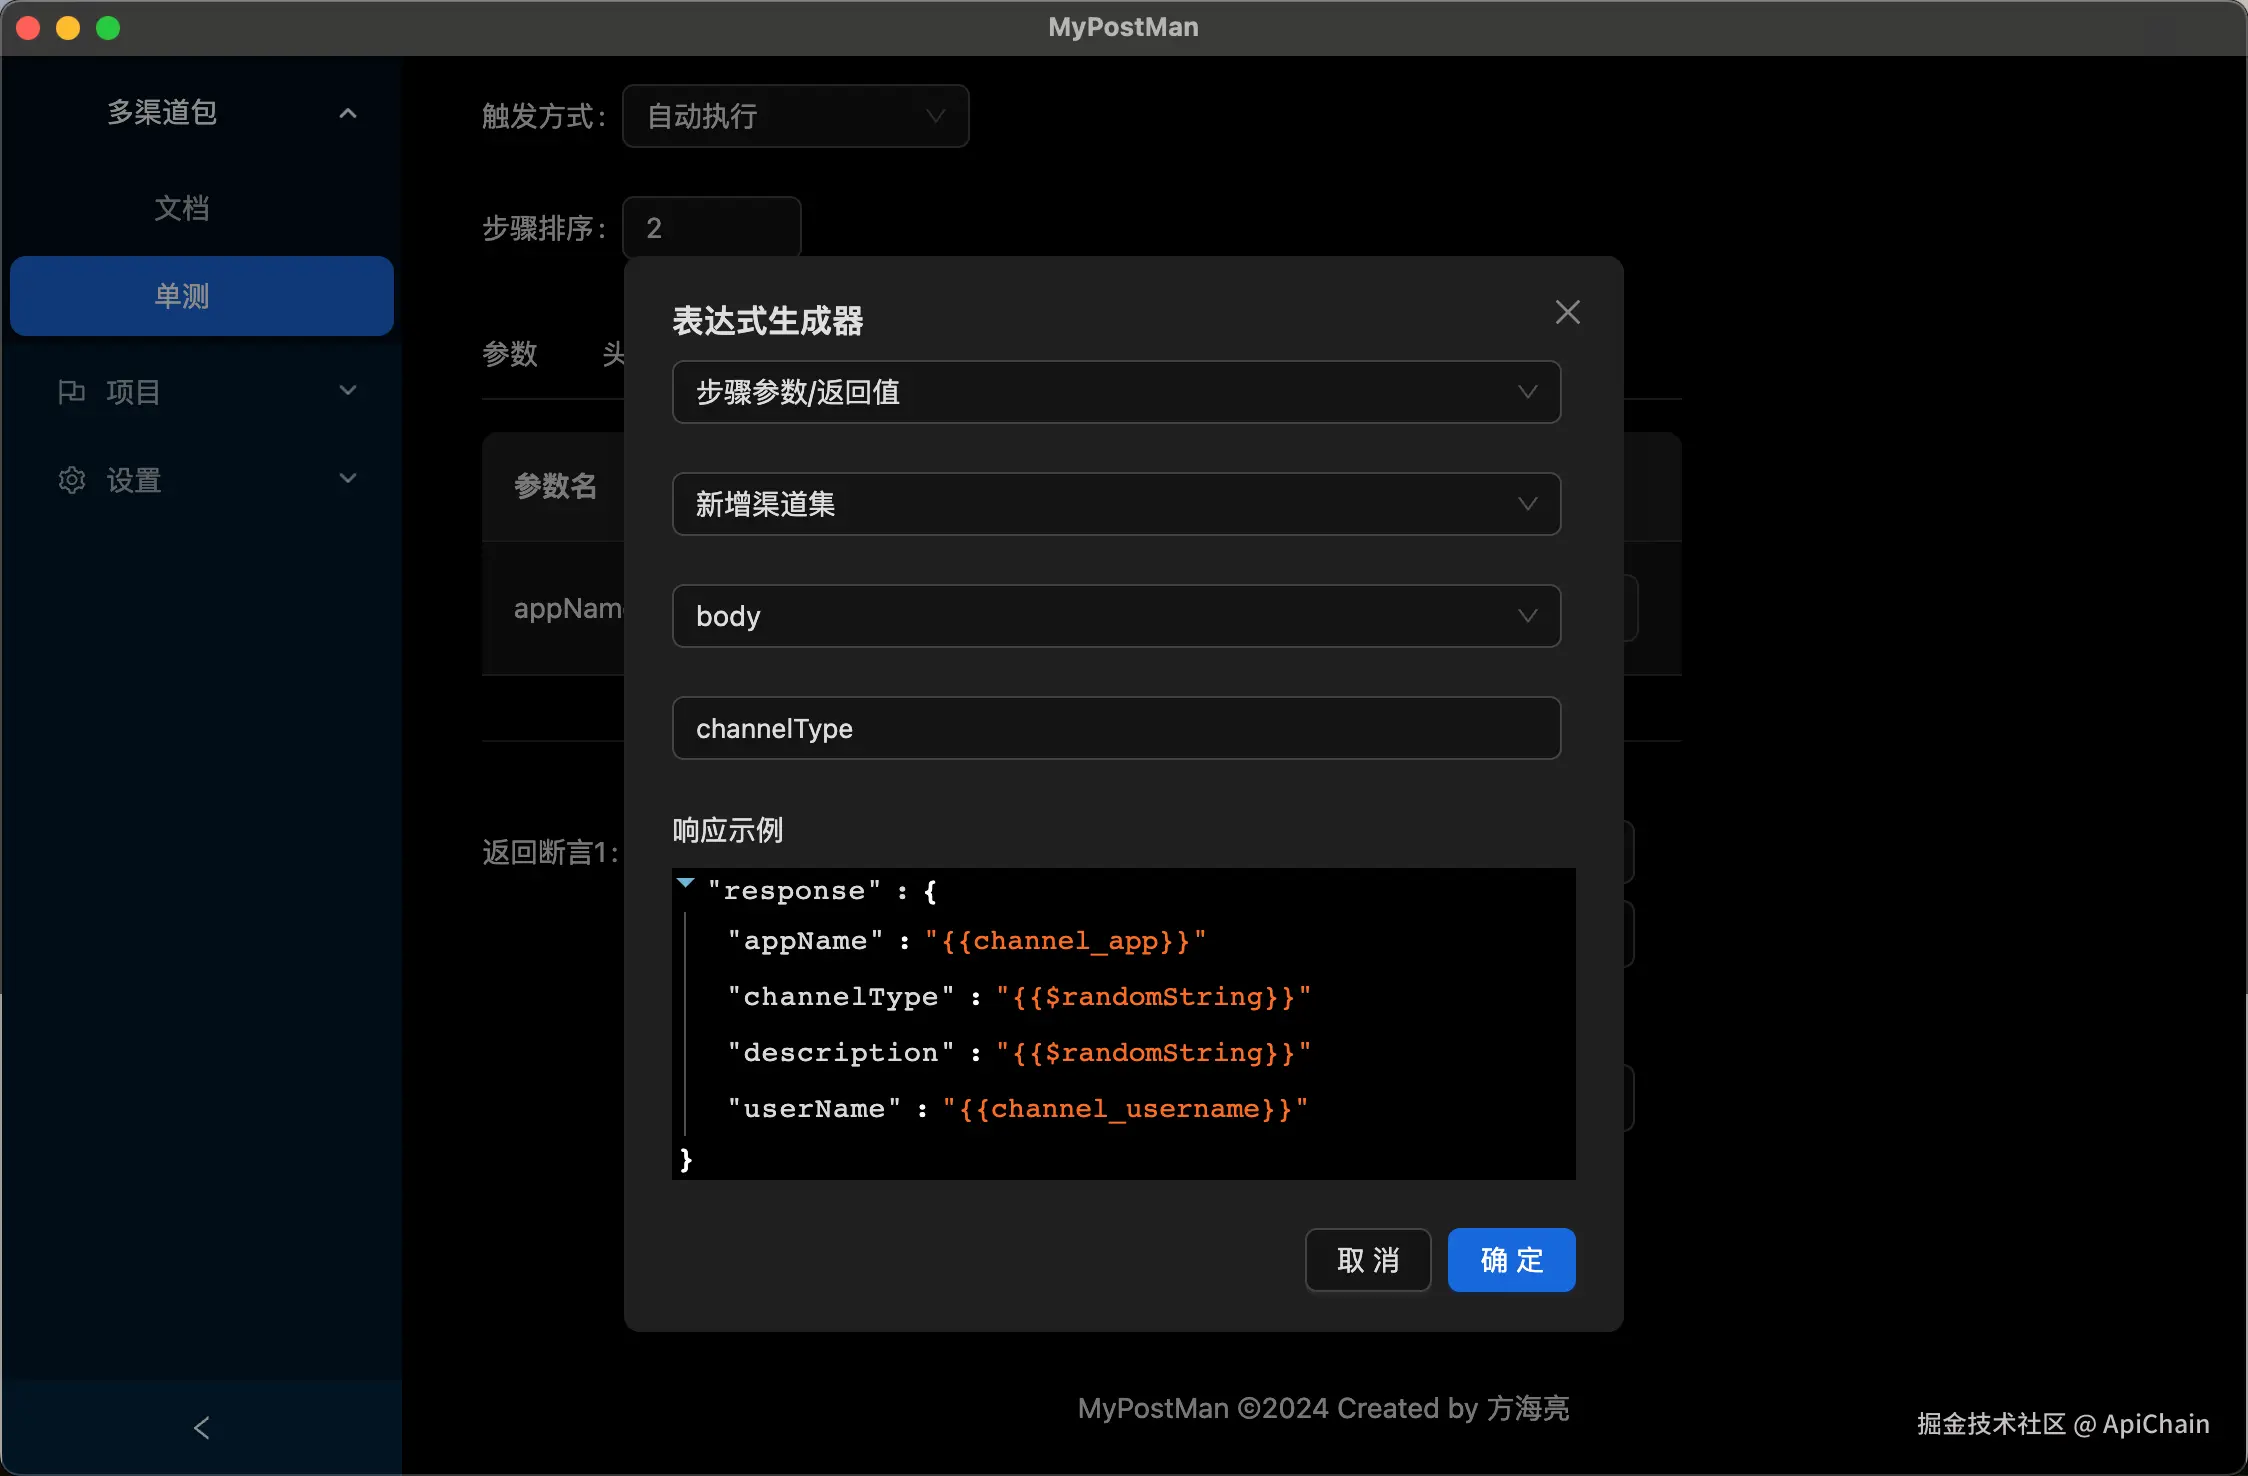This screenshot has width=2248, height=1476.
Task: Open the 触发方式 自动执行 dropdown
Action: click(x=795, y=116)
